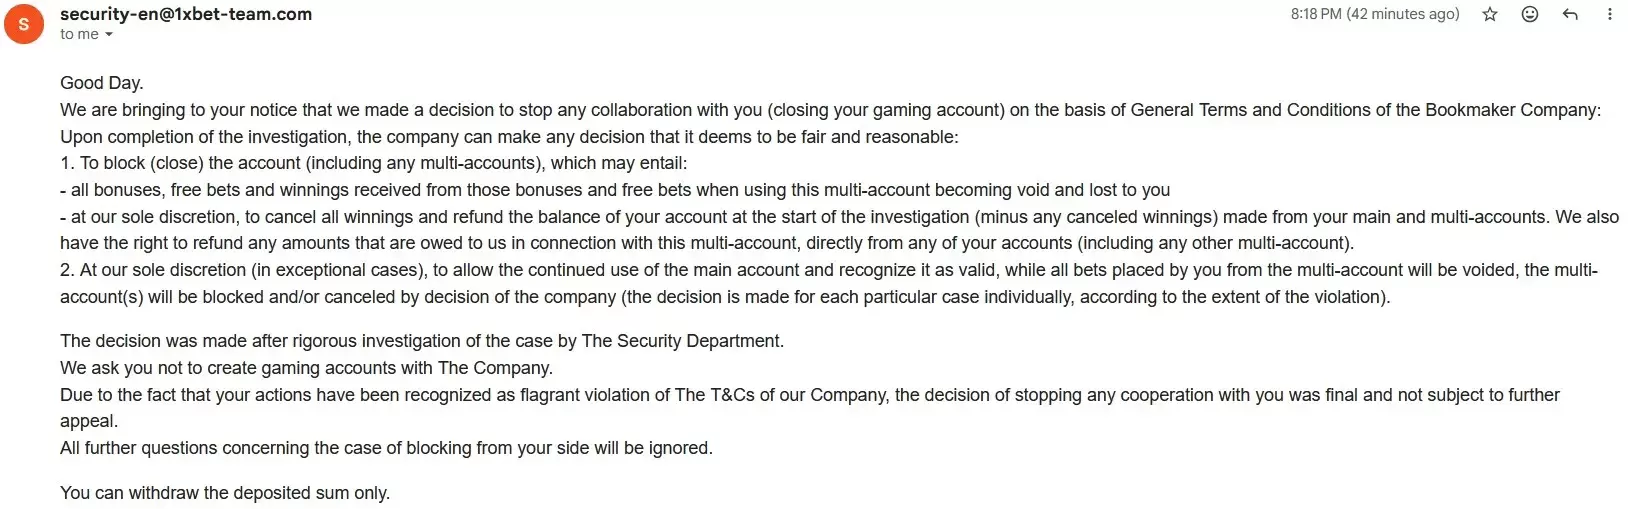Expand recipient details next to 'to me'
Viewport: 1628px width, 509px height.
point(109,35)
